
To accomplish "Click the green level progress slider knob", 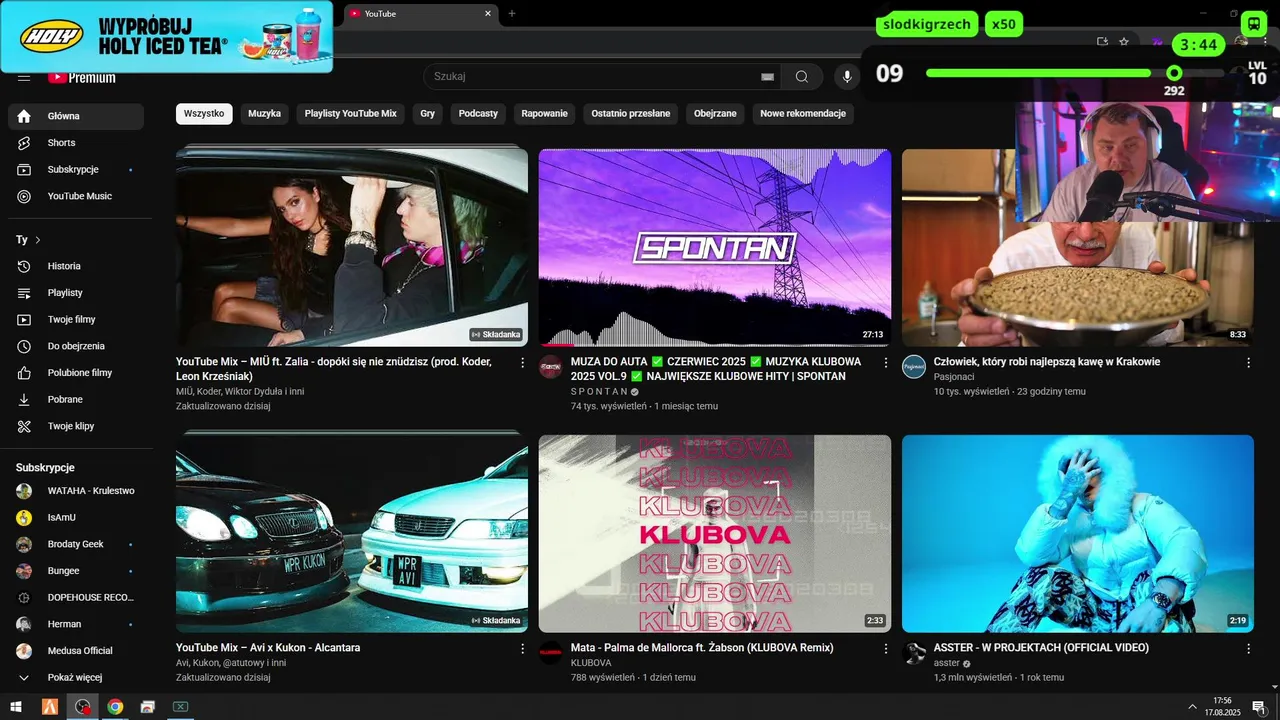I will pos(1174,73).
